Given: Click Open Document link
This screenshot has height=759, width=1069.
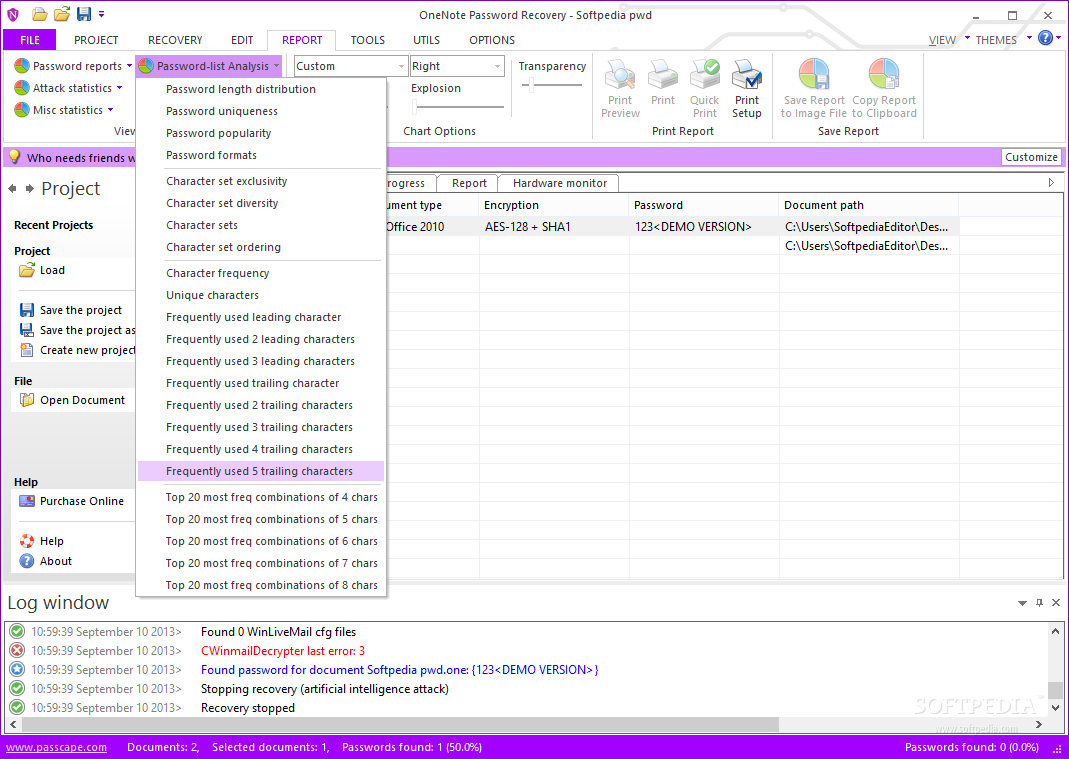Looking at the screenshot, I should [82, 400].
